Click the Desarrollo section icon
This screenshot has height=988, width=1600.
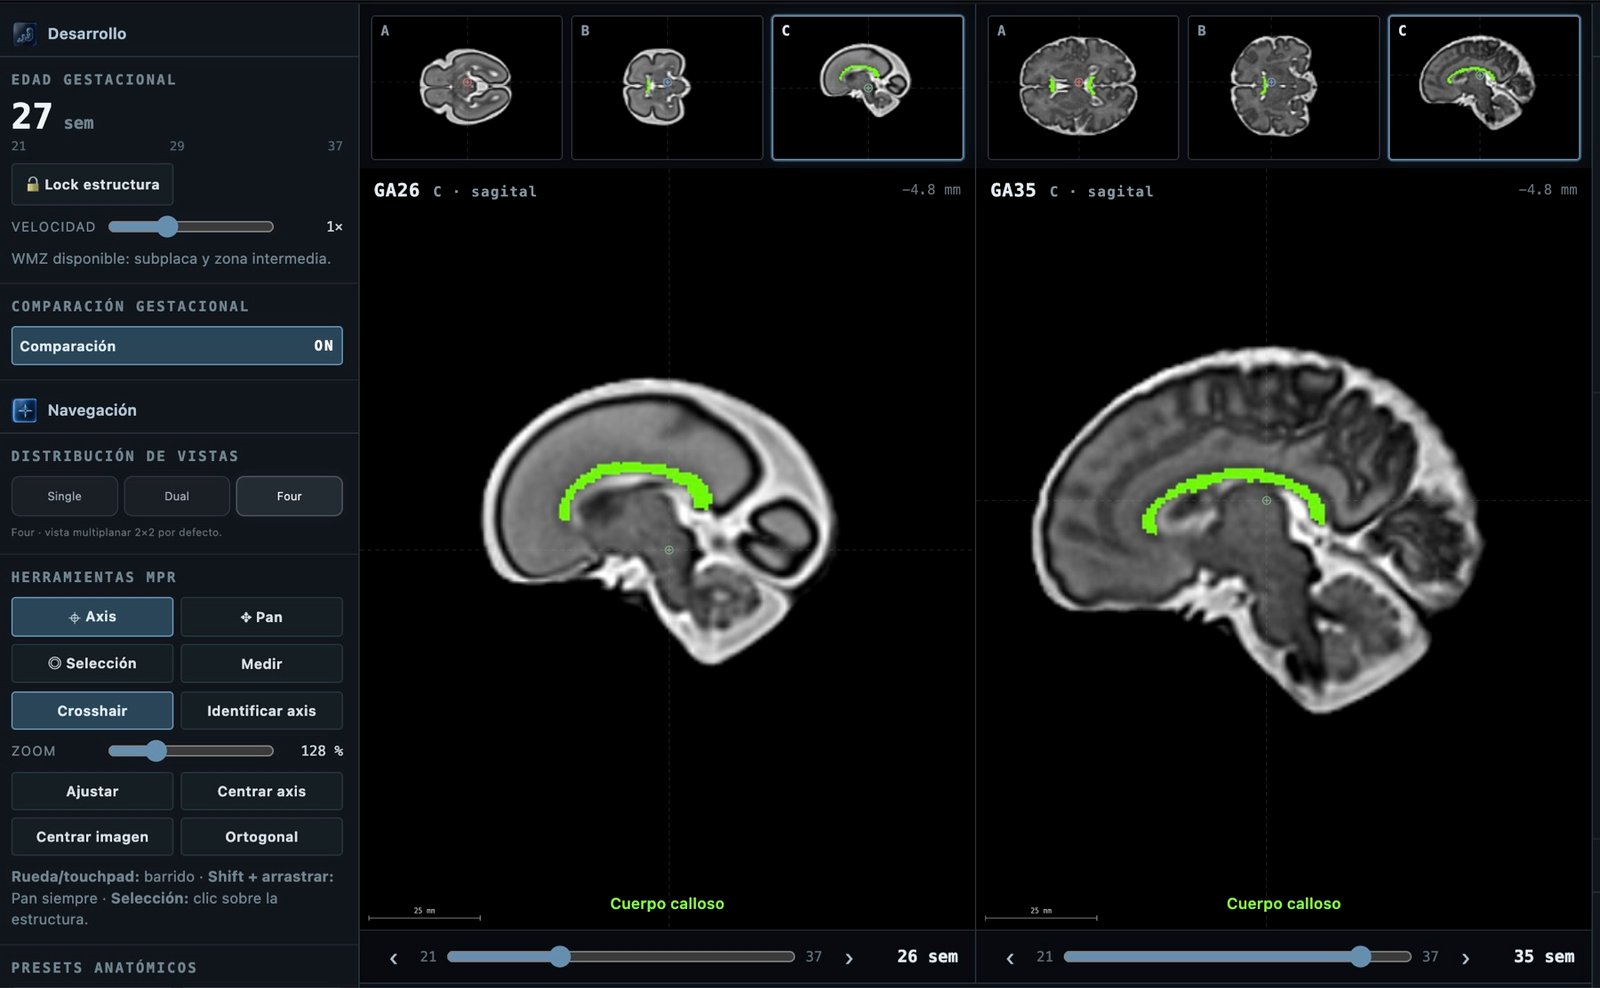(25, 34)
